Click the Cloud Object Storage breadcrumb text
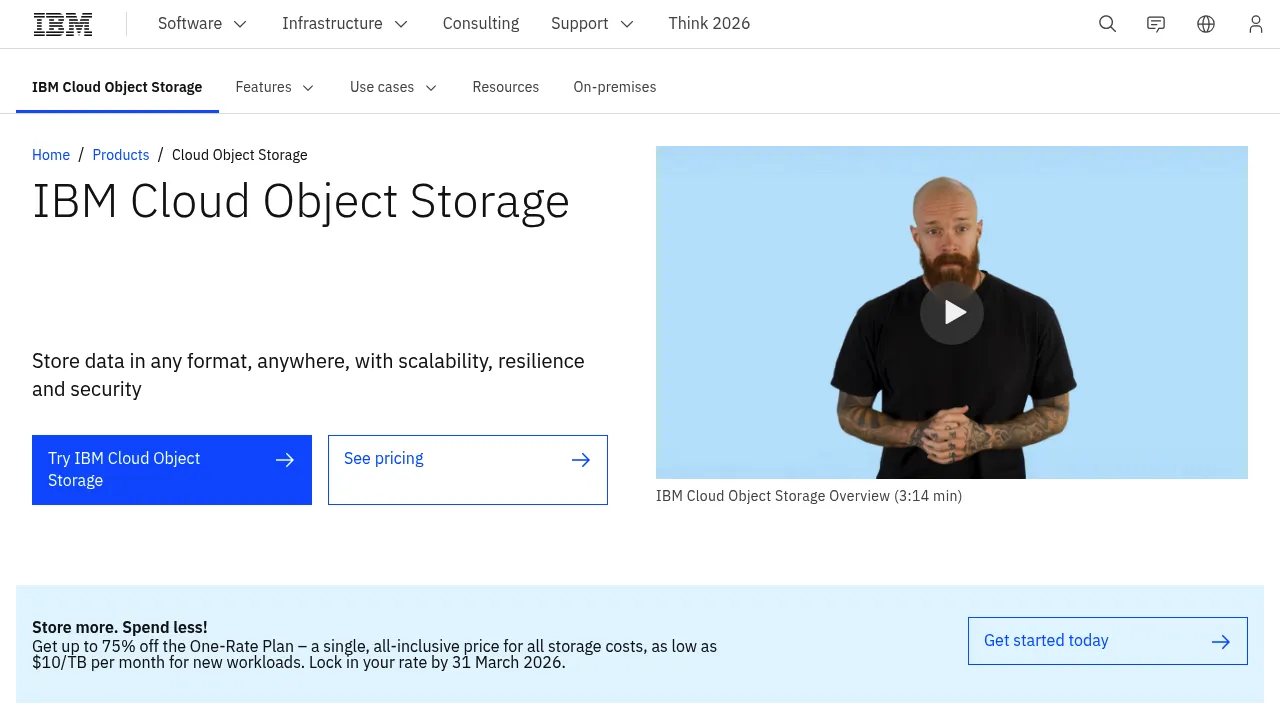The image size is (1280, 720). point(240,155)
